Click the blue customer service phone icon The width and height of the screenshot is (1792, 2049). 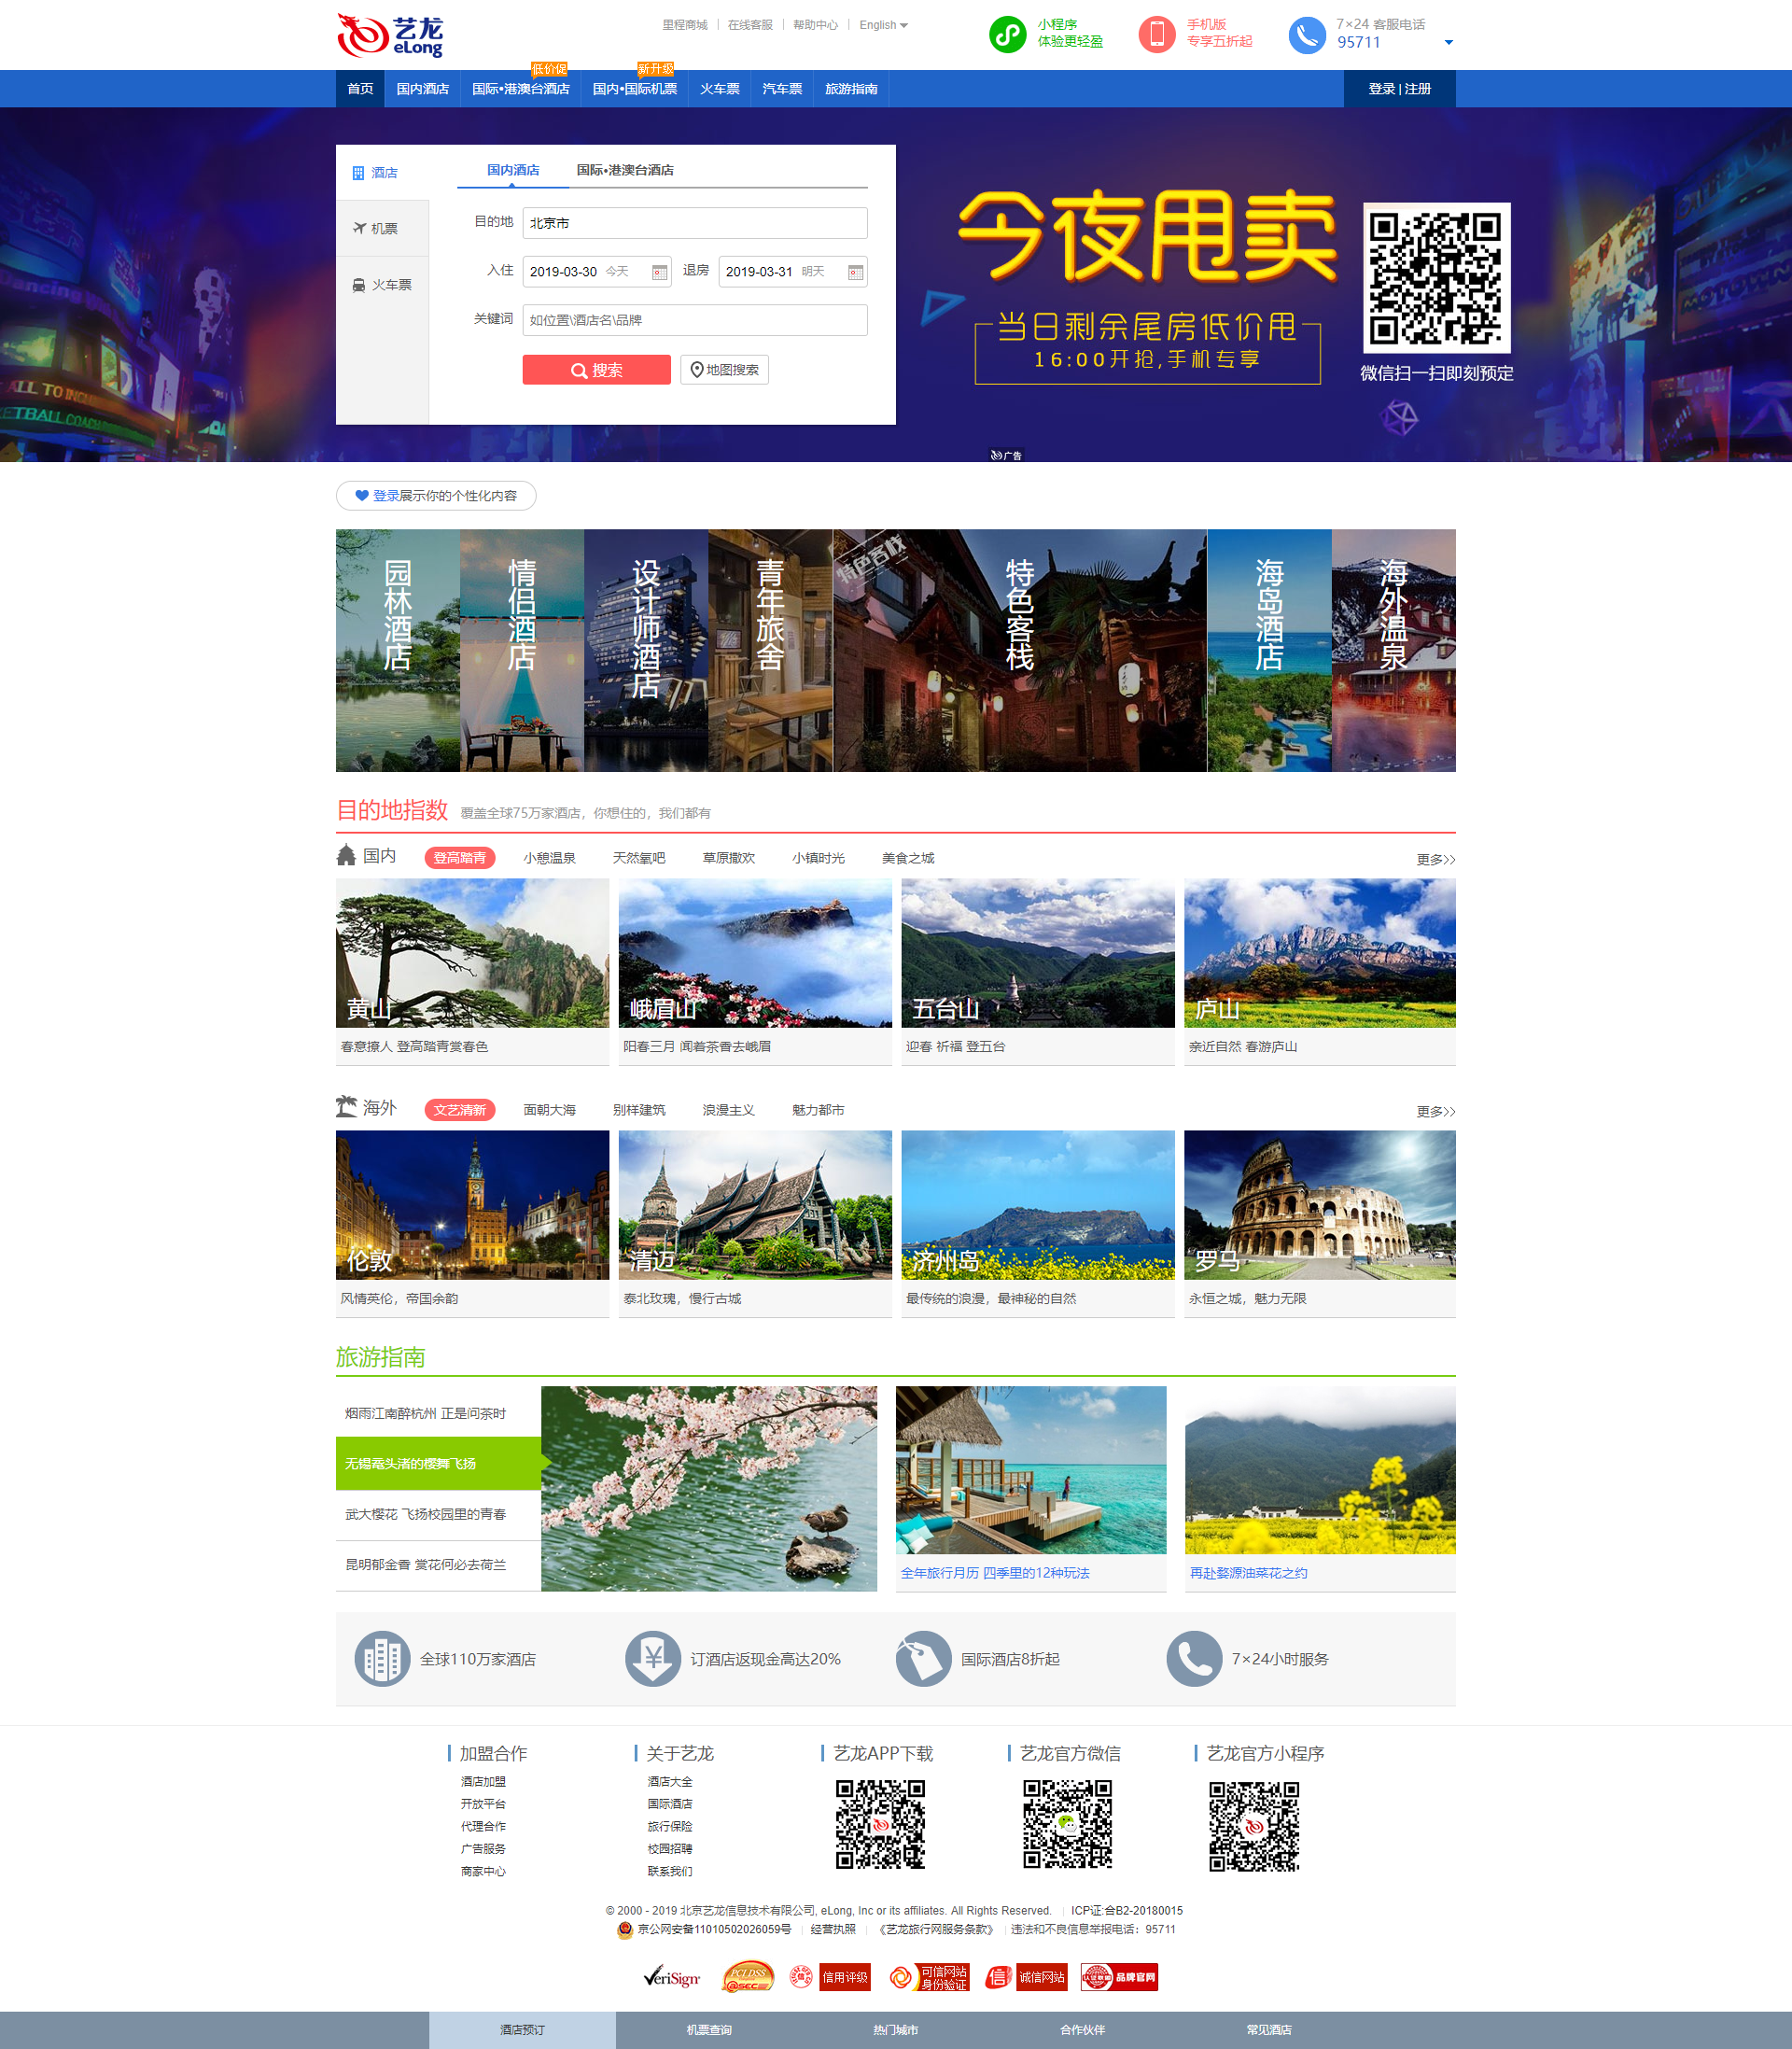point(1306,35)
